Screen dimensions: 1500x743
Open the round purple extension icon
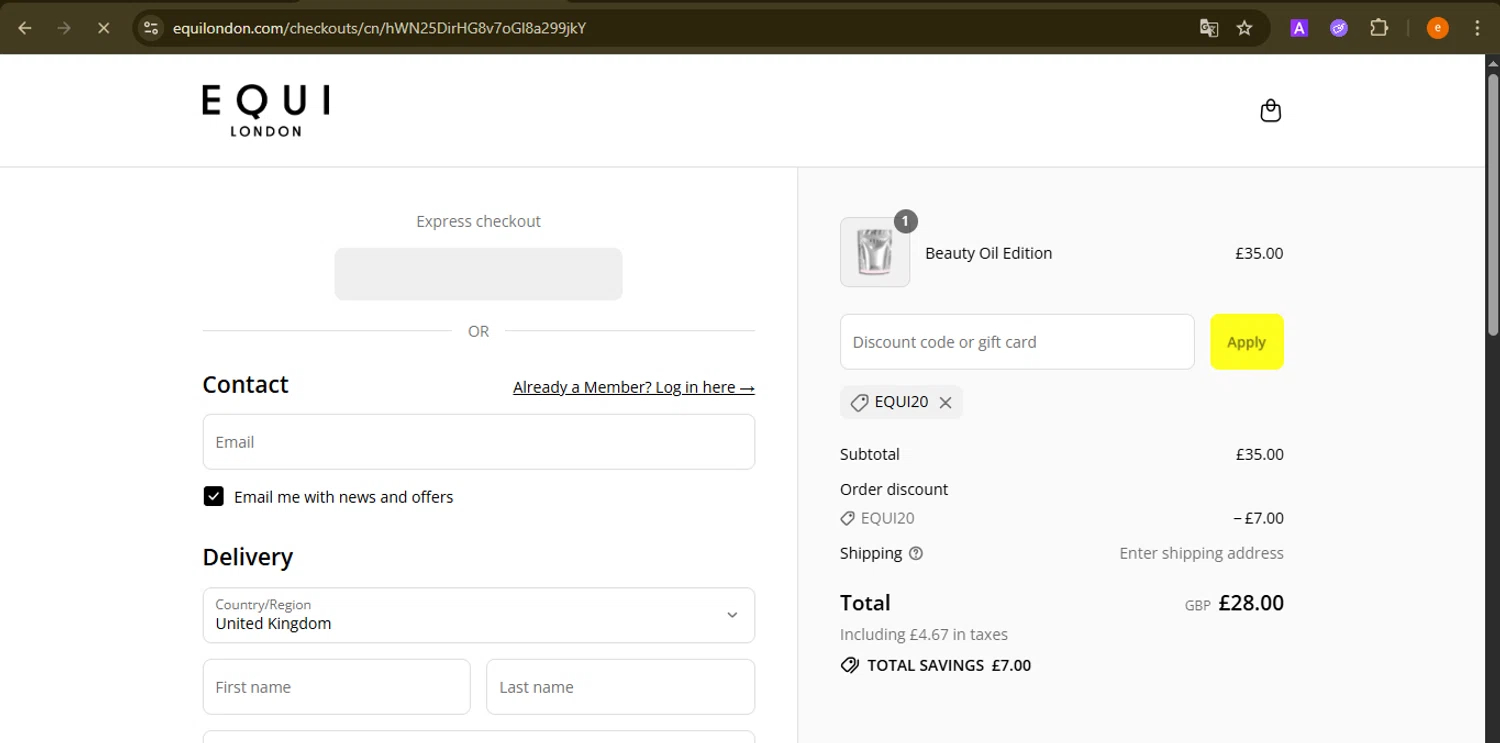click(1339, 28)
